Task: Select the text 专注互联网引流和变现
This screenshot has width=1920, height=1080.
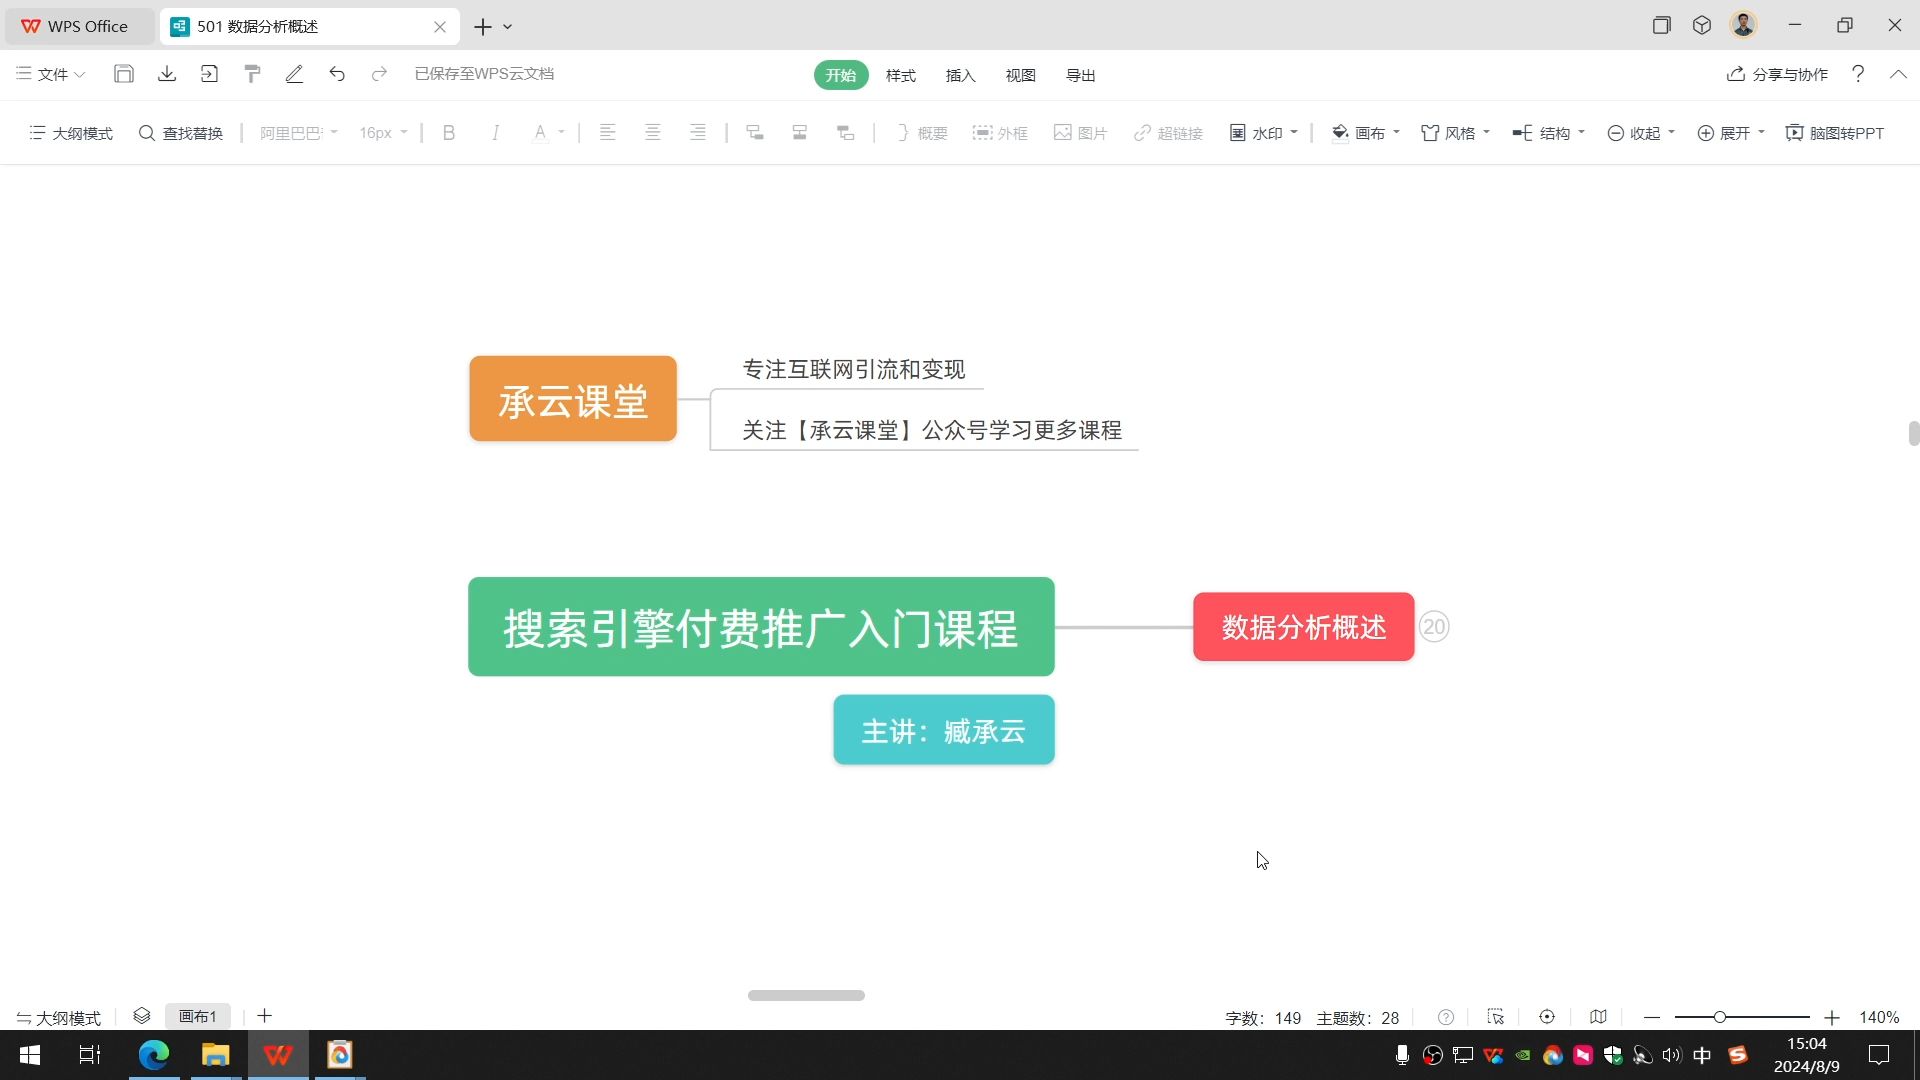Action: 854,370
